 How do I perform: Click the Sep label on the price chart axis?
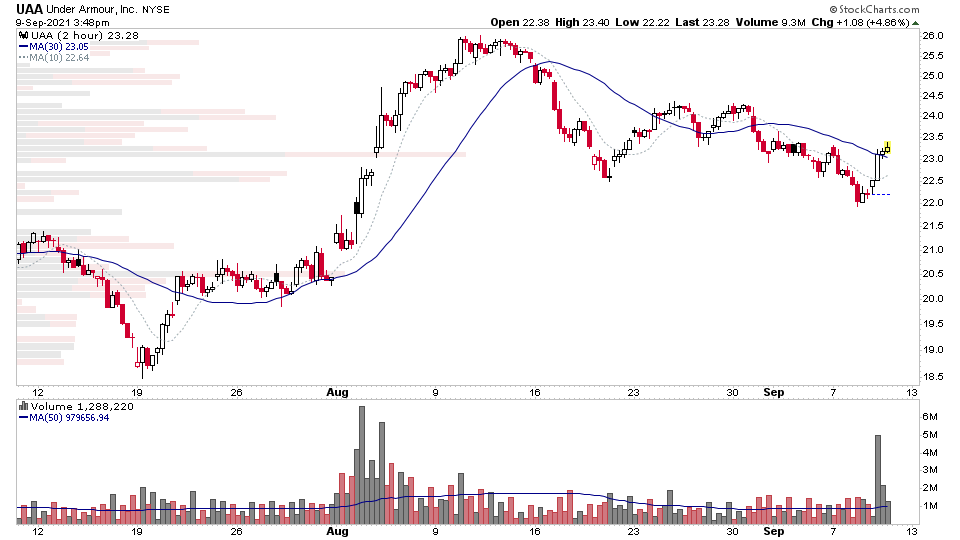(774, 392)
